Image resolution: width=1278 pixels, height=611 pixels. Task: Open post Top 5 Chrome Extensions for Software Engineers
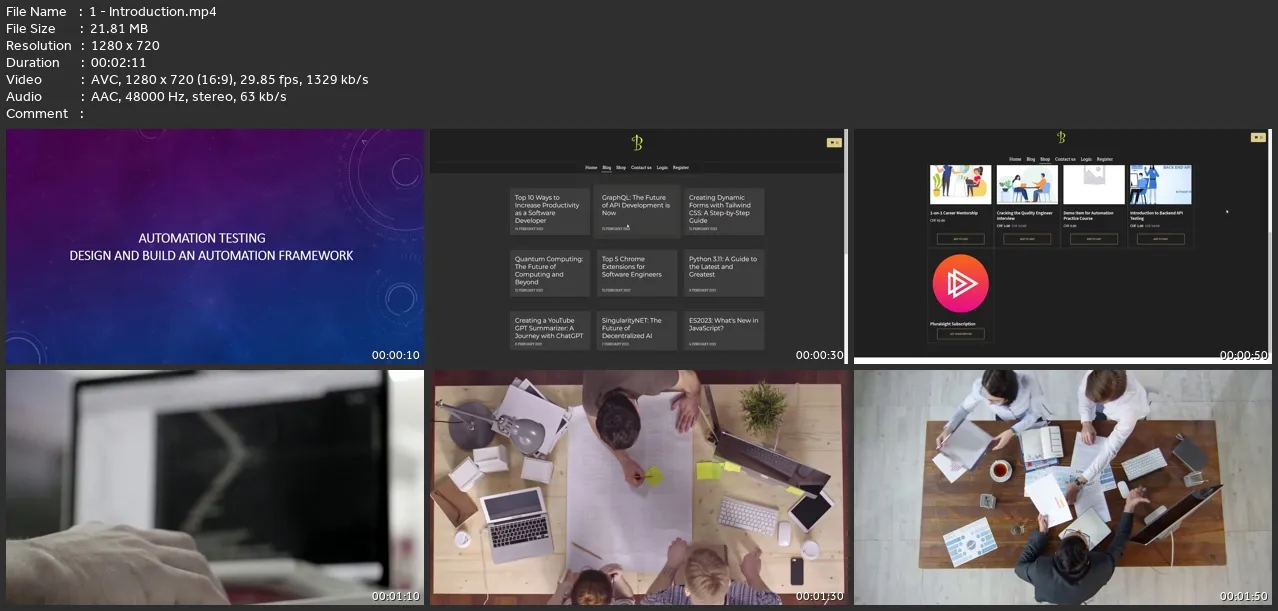click(637, 273)
